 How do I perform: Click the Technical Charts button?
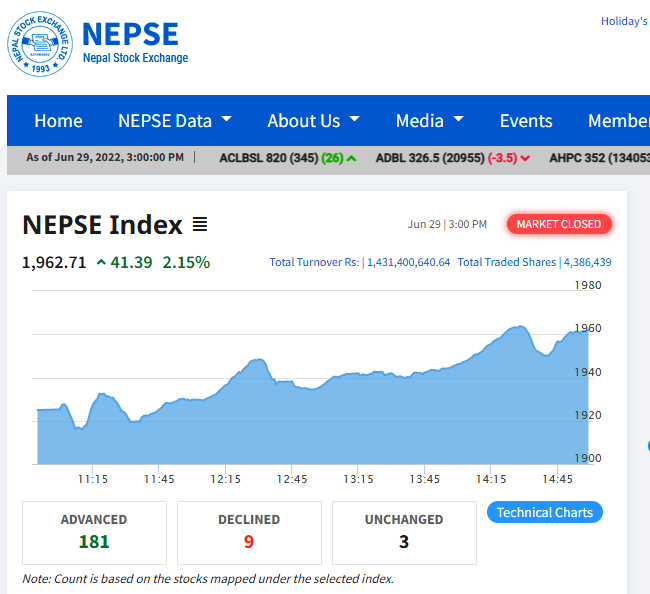click(x=545, y=512)
